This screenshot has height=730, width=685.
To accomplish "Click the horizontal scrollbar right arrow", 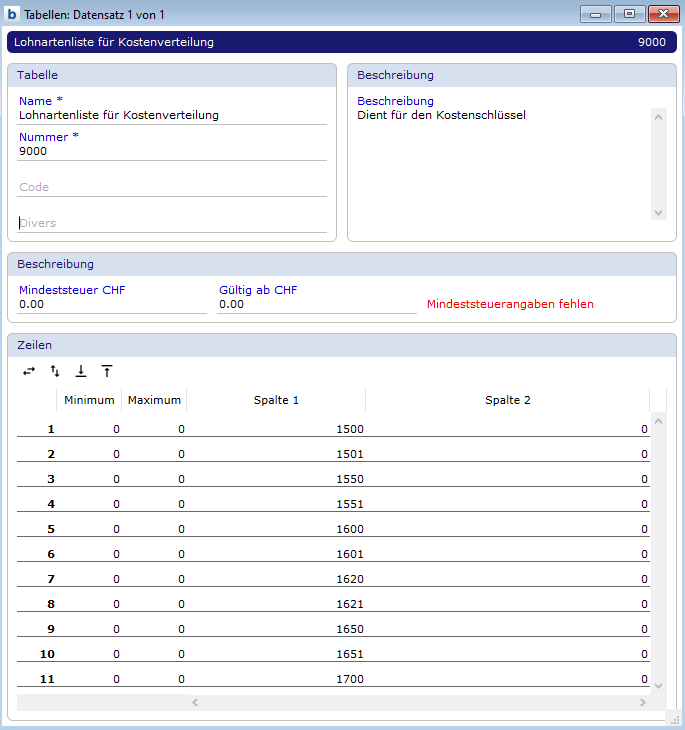I will [x=642, y=703].
